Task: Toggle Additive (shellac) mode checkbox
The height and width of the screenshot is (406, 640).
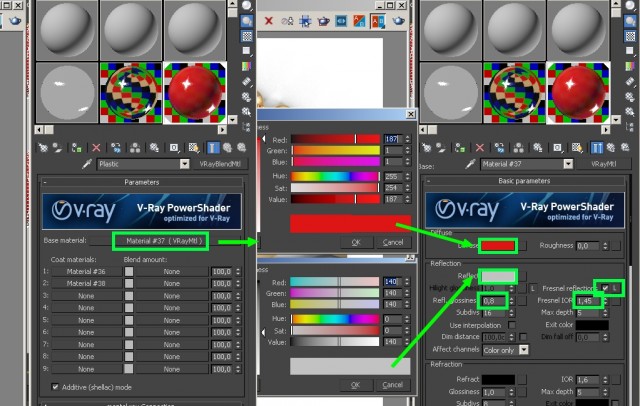Action: (55, 387)
